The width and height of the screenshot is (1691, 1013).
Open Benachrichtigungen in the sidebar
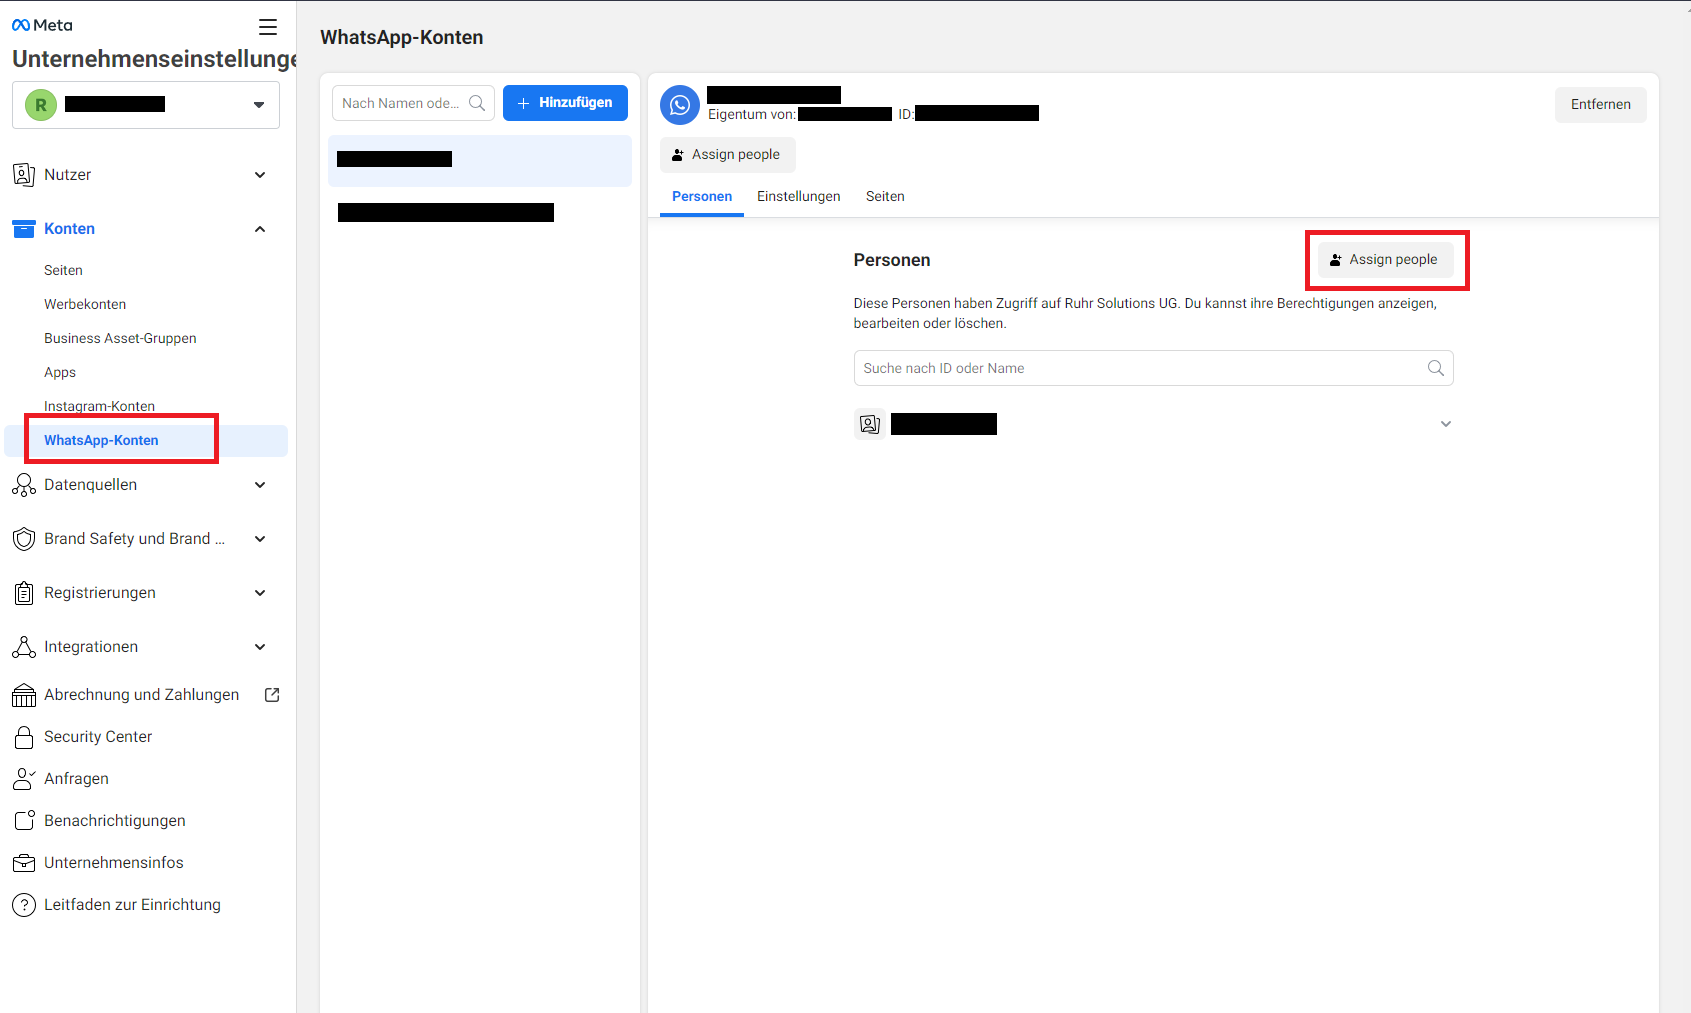[x=114, y=821]
